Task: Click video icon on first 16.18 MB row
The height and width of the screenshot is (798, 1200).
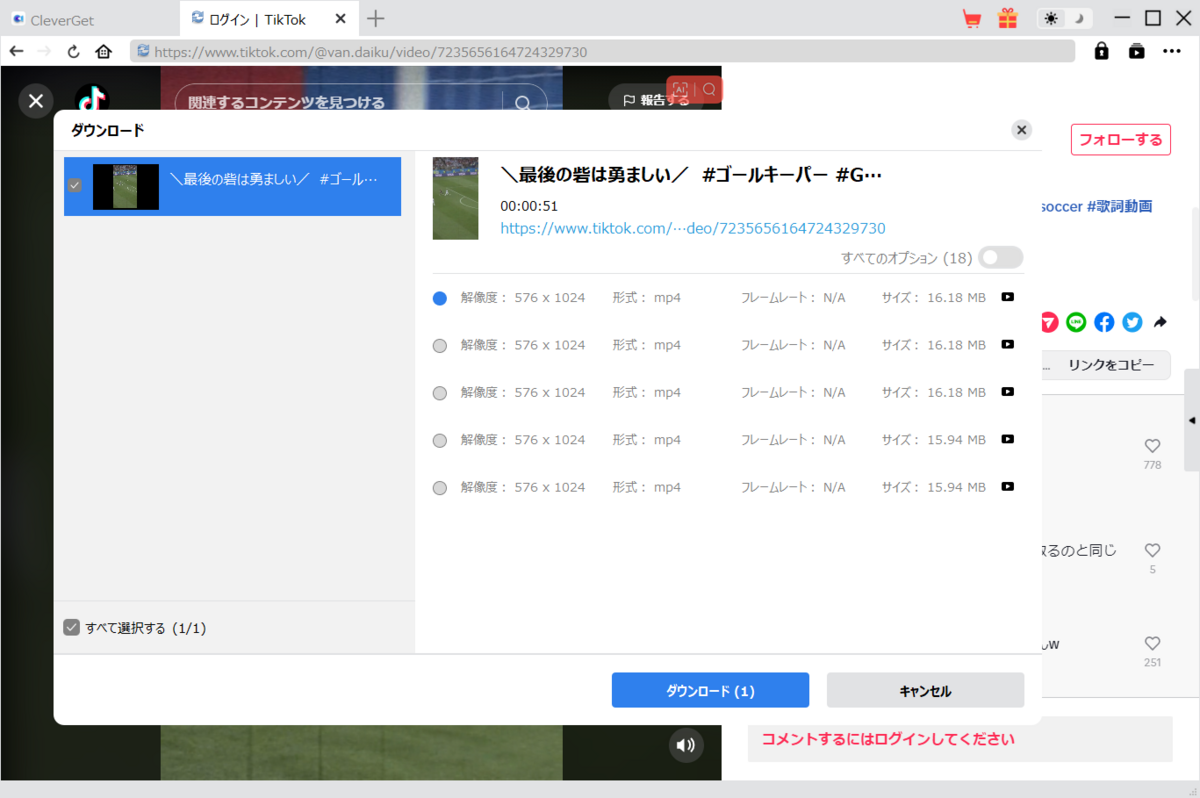Action: point(1008,297)
